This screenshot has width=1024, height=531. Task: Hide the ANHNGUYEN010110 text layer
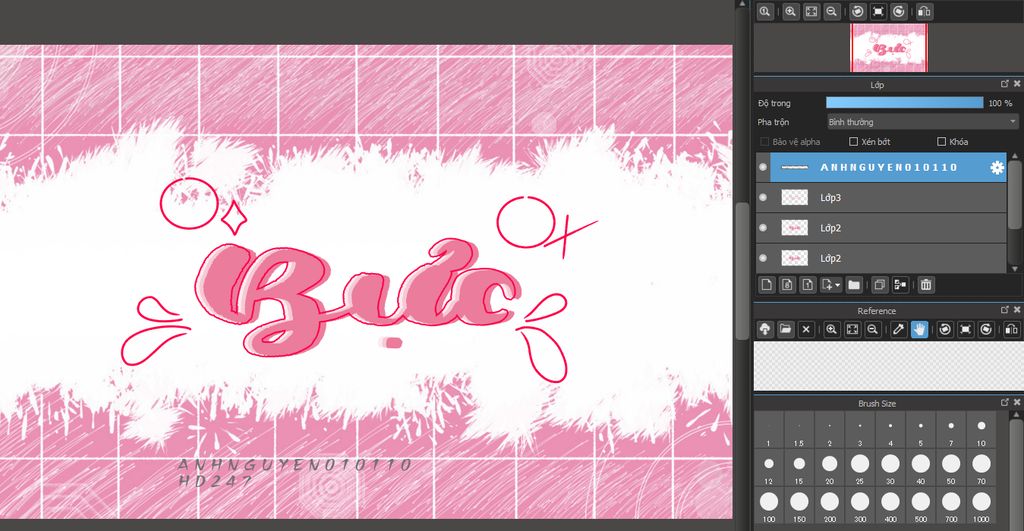(x=763, y=167)
